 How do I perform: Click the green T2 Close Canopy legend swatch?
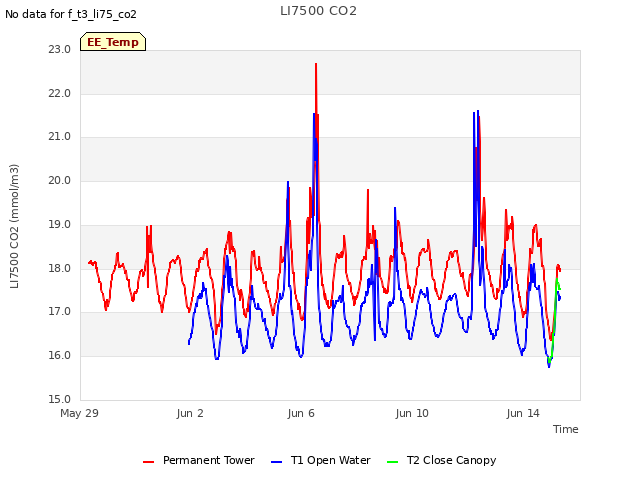point(392,462)
